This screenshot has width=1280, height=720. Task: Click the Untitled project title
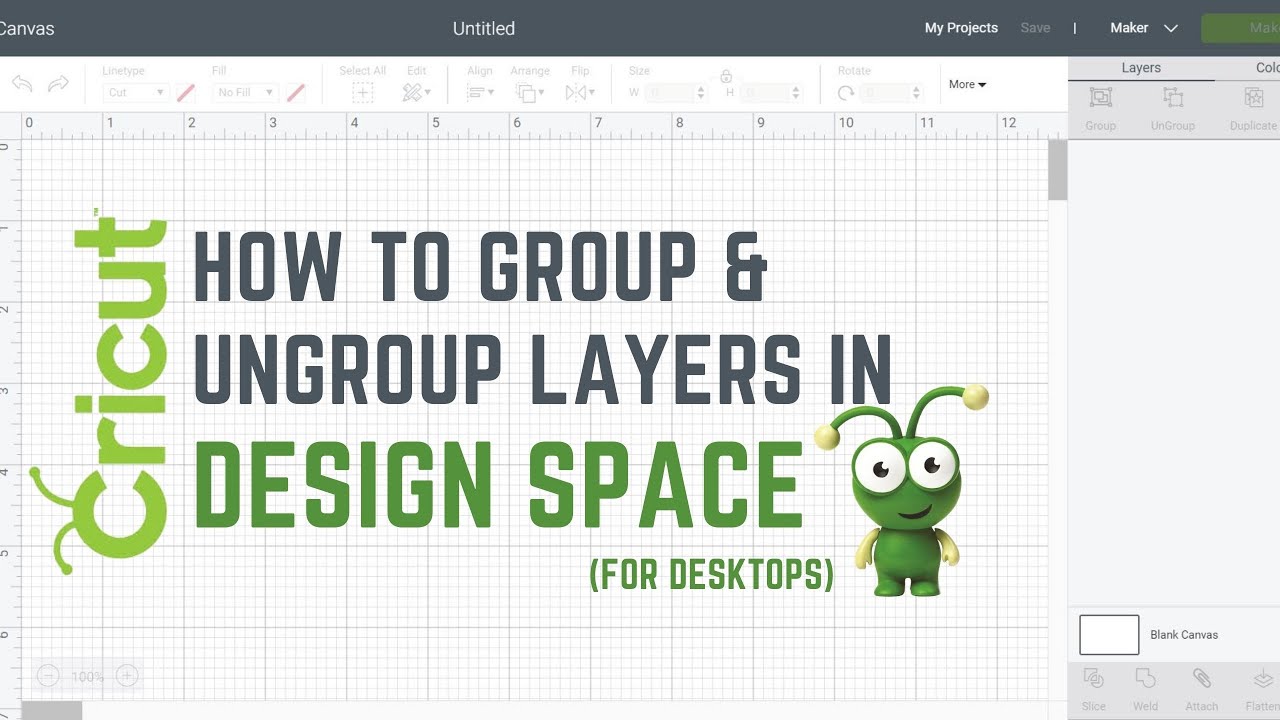tap(484, 28)
